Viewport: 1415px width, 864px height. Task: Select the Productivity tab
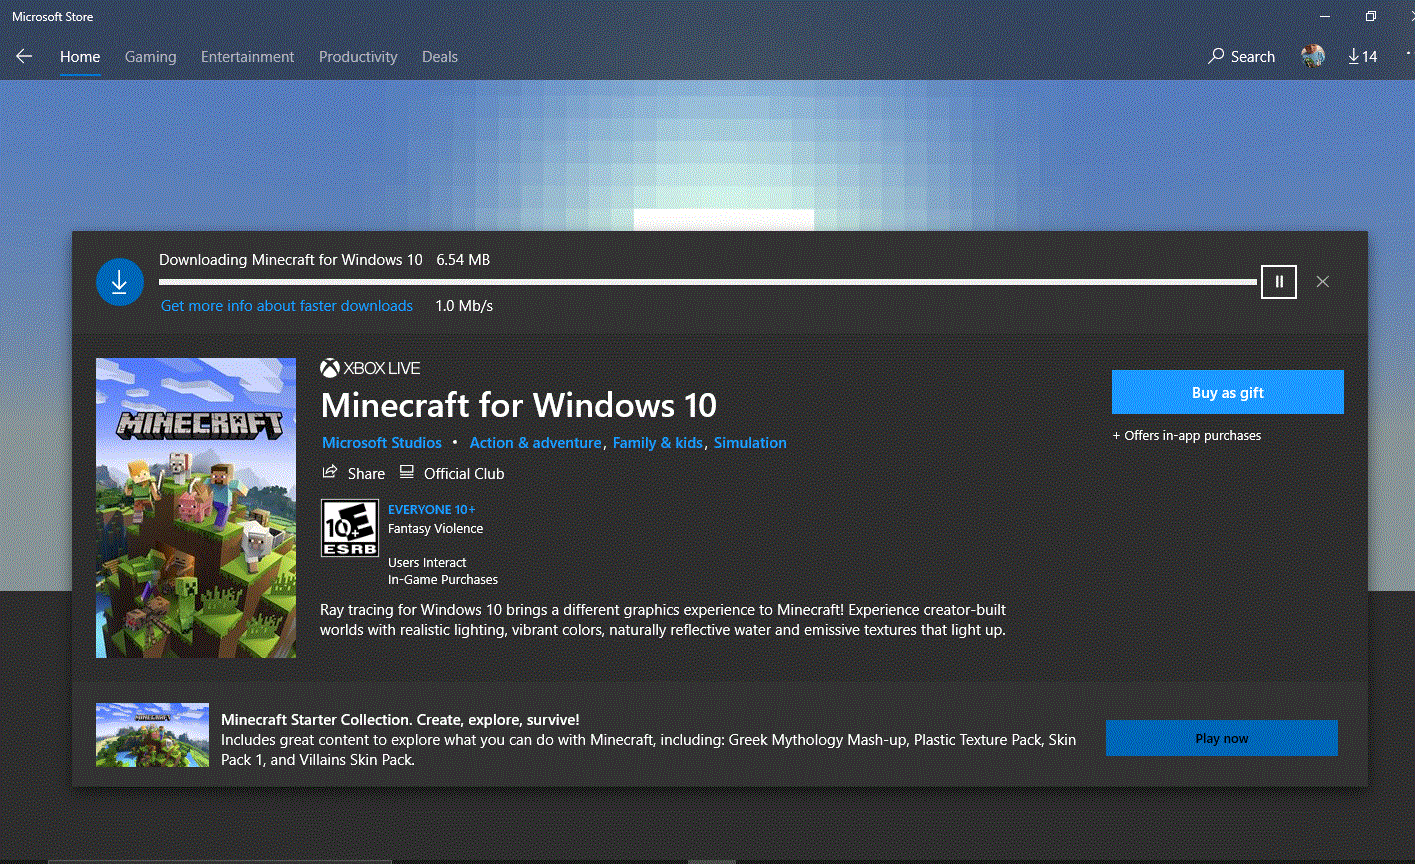click(358, 57)
